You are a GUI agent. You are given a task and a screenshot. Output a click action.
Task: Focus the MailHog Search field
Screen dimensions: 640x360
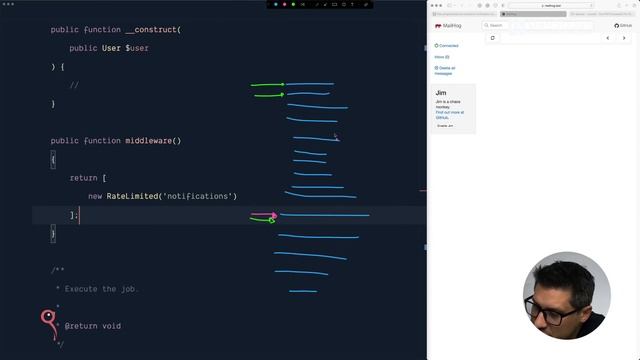point(538,25)
